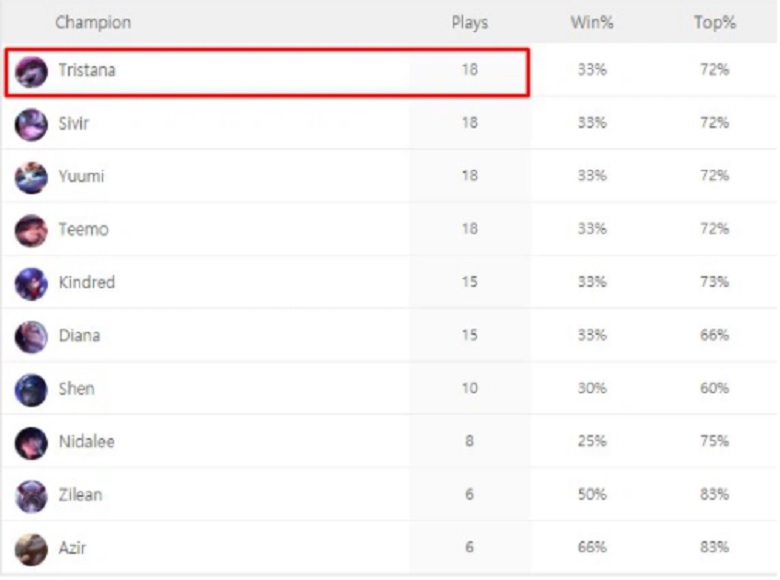
Task: Click Zilean's champion portrait icon
Action: [31, 495]
